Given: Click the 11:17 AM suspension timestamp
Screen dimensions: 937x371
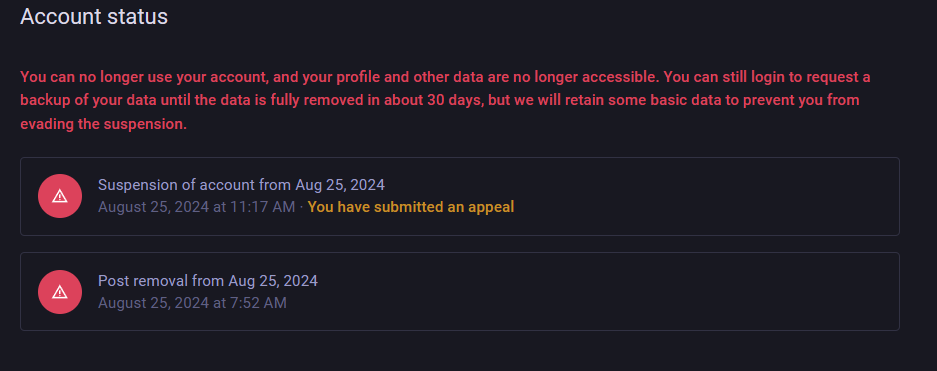Looking at the screenshot, I should [x=197, y=207].
